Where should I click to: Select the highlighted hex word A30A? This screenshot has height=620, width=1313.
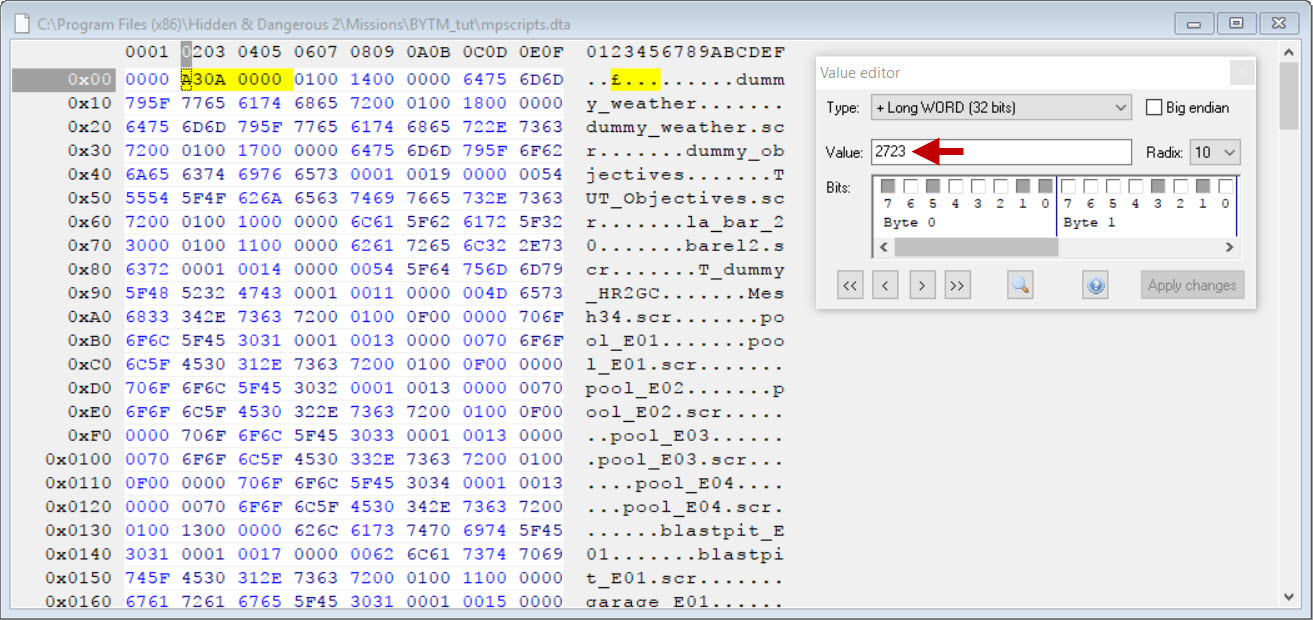click(203, 80)
